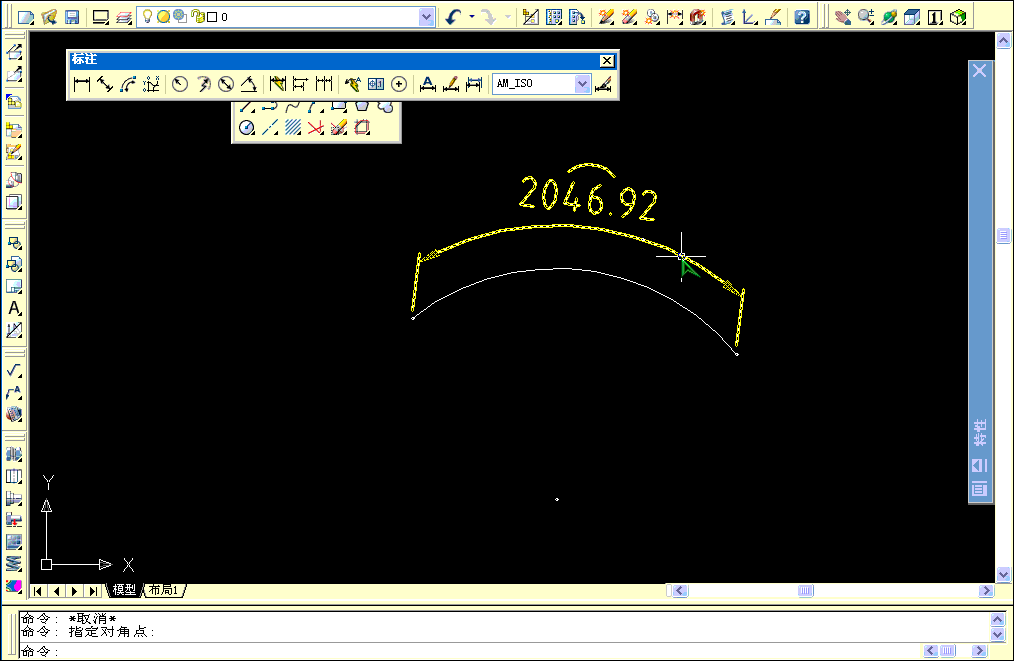Select Jogged radius dimension tool
Image resolution: width=1014 pixels, height=661 pixels.
point(204,84)
